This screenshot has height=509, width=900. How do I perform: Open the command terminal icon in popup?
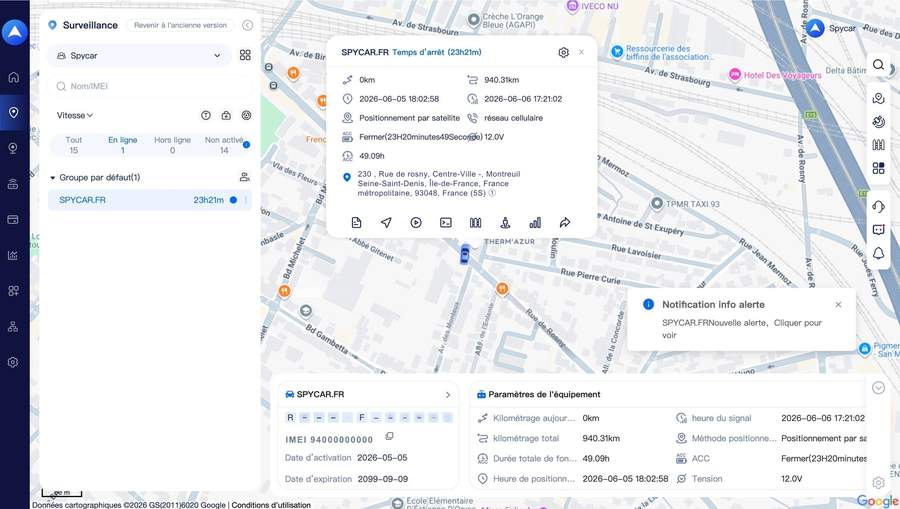point(446,223)
